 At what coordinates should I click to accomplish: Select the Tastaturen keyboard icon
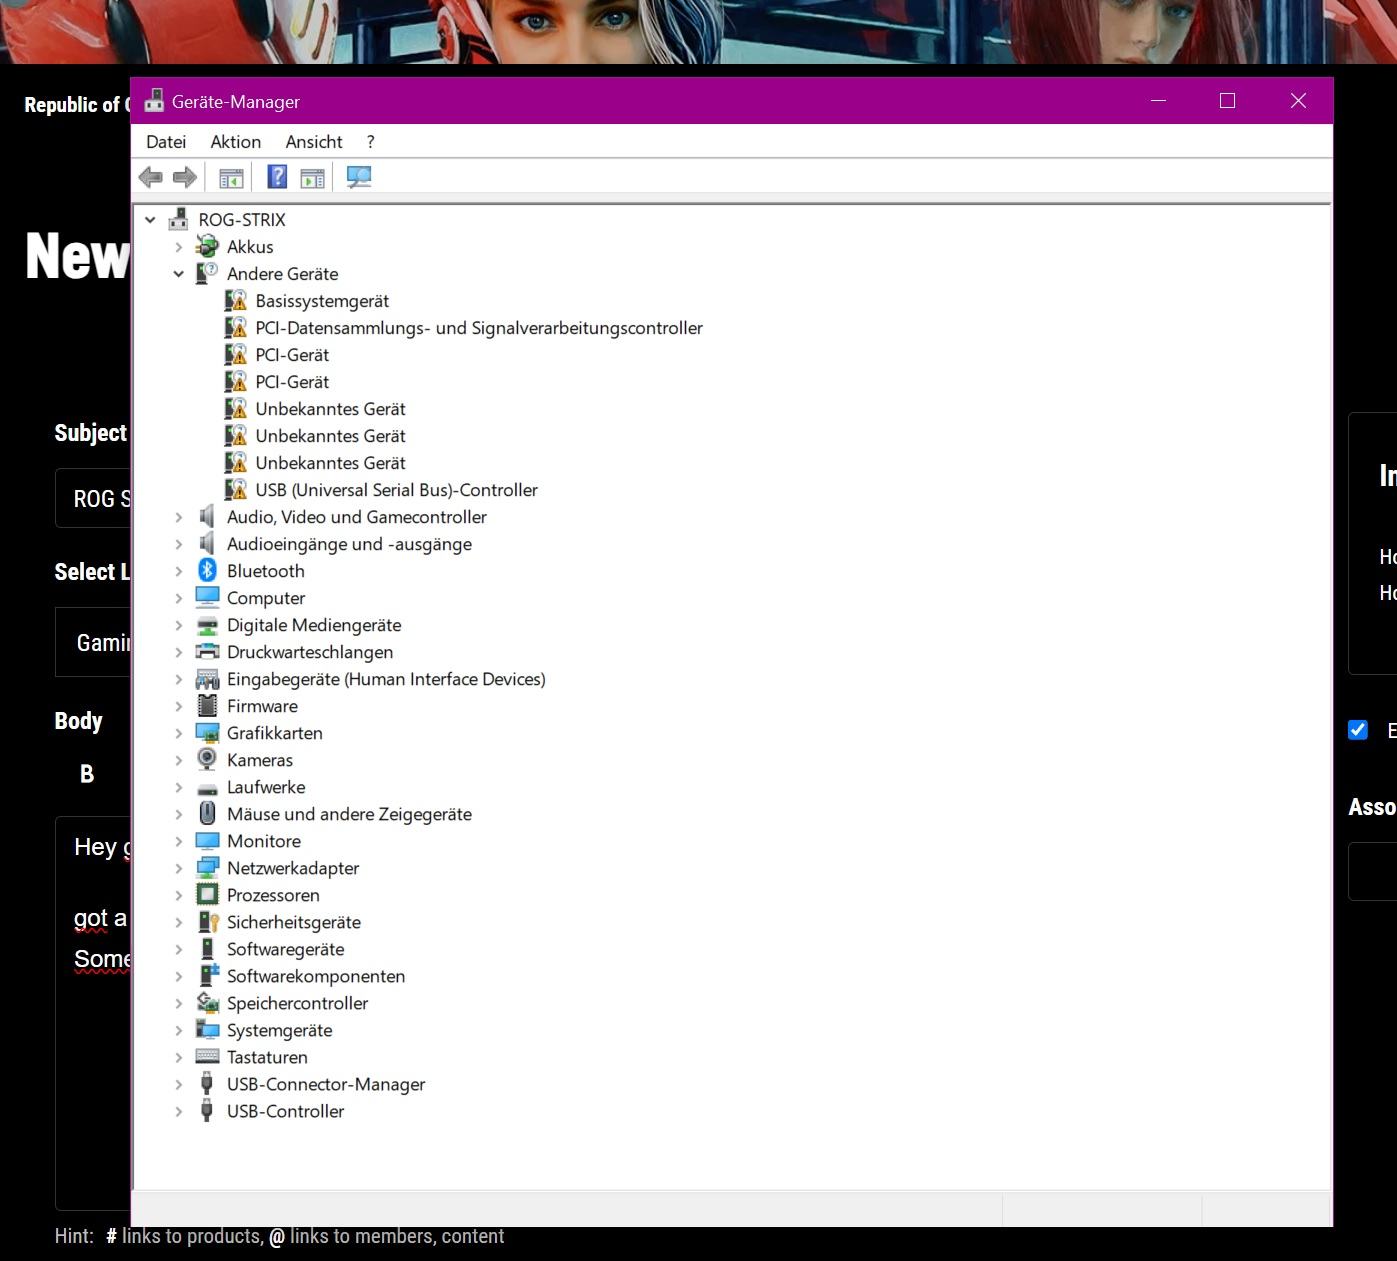tap(207, 1056)
